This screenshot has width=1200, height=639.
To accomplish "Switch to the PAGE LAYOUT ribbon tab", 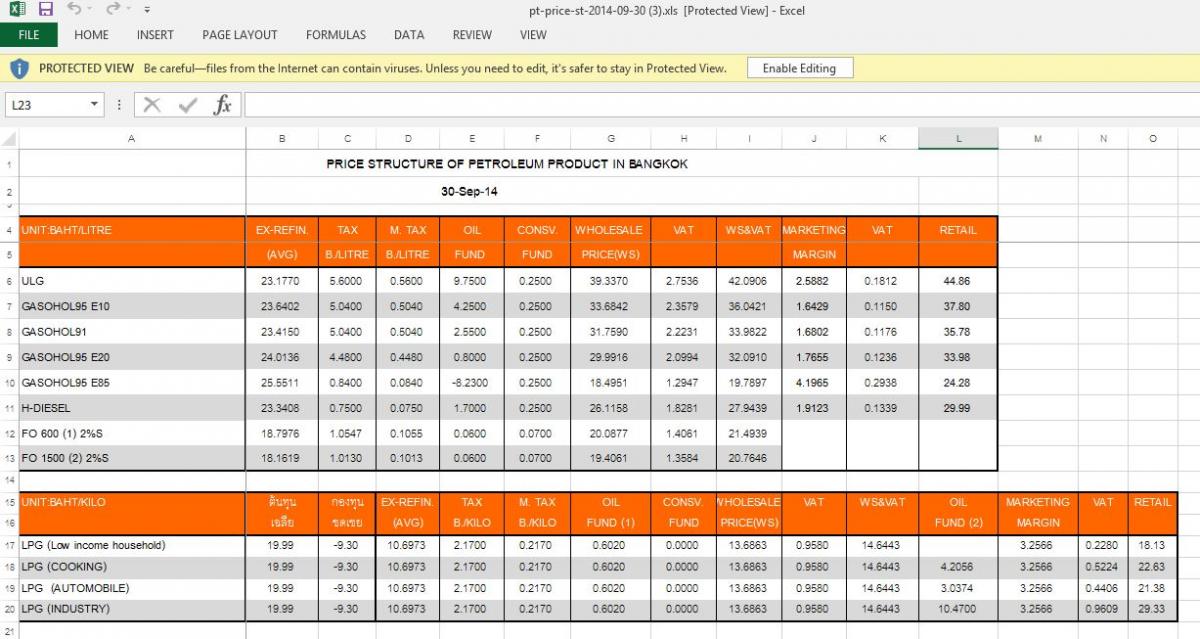I will pos(239,35).
